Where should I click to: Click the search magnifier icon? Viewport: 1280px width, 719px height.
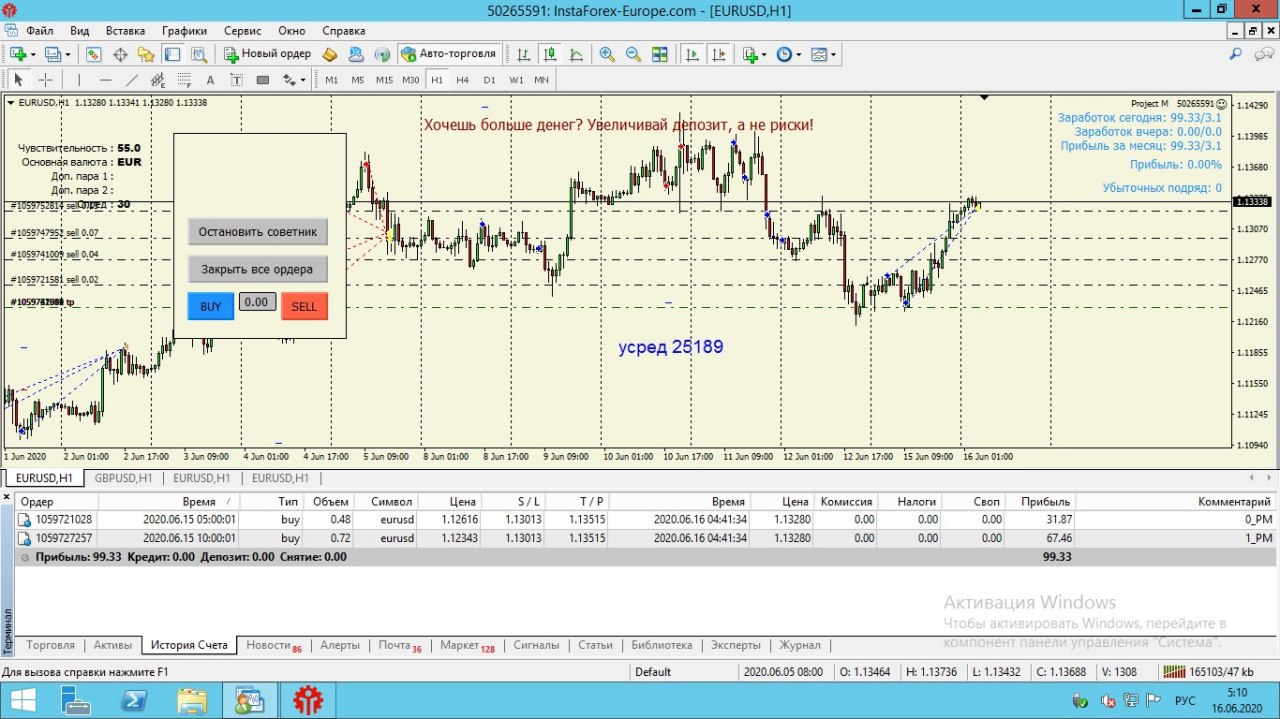[x=1236, y=54]
